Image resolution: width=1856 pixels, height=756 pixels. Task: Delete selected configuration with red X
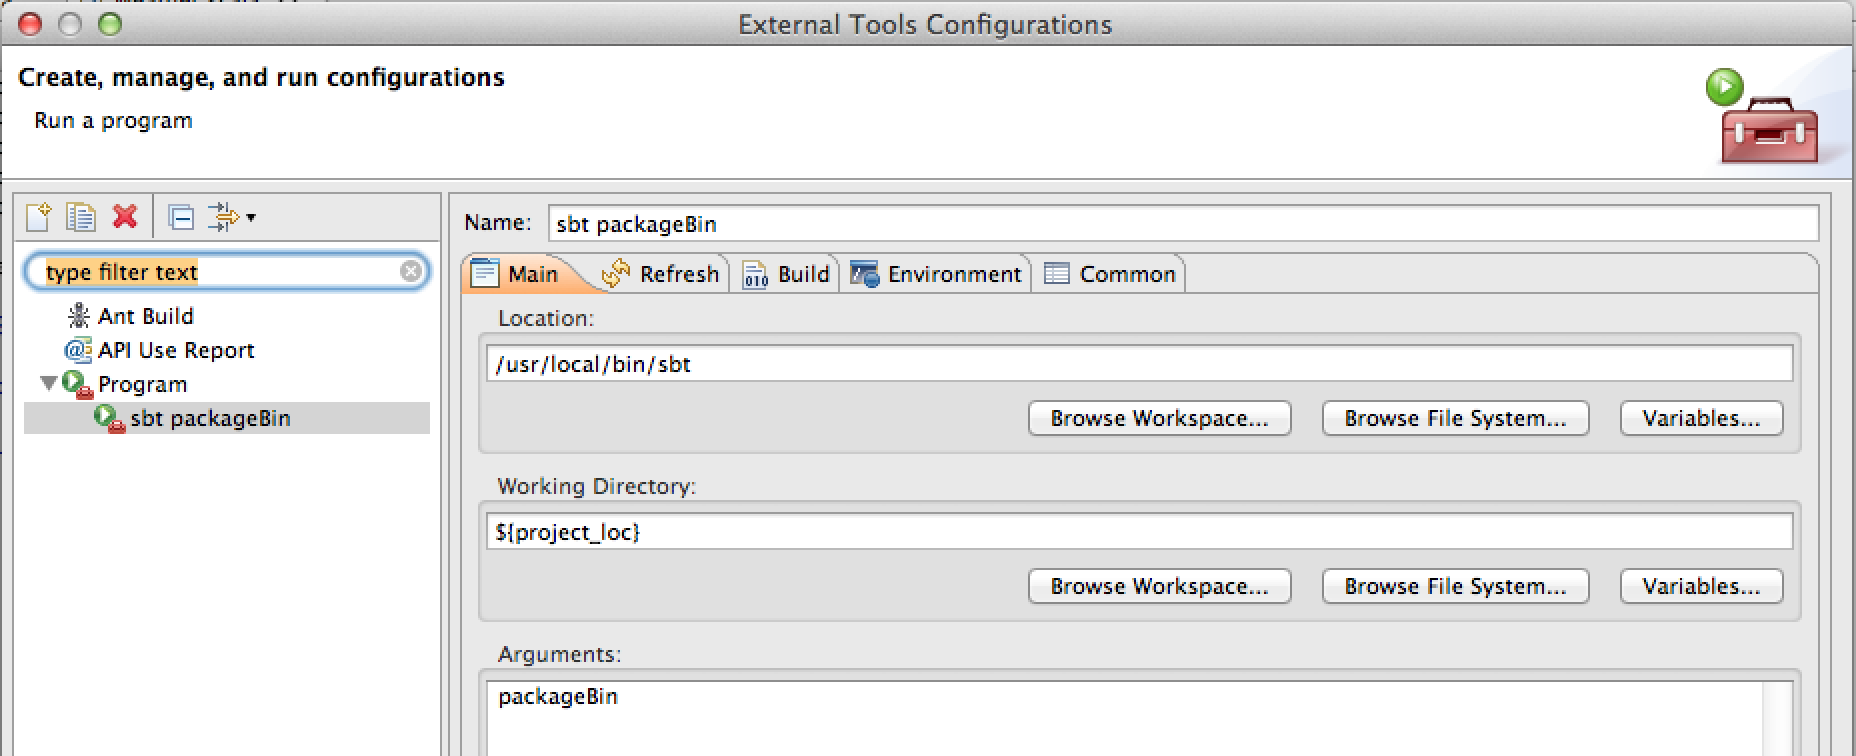(x=125, y=216)
